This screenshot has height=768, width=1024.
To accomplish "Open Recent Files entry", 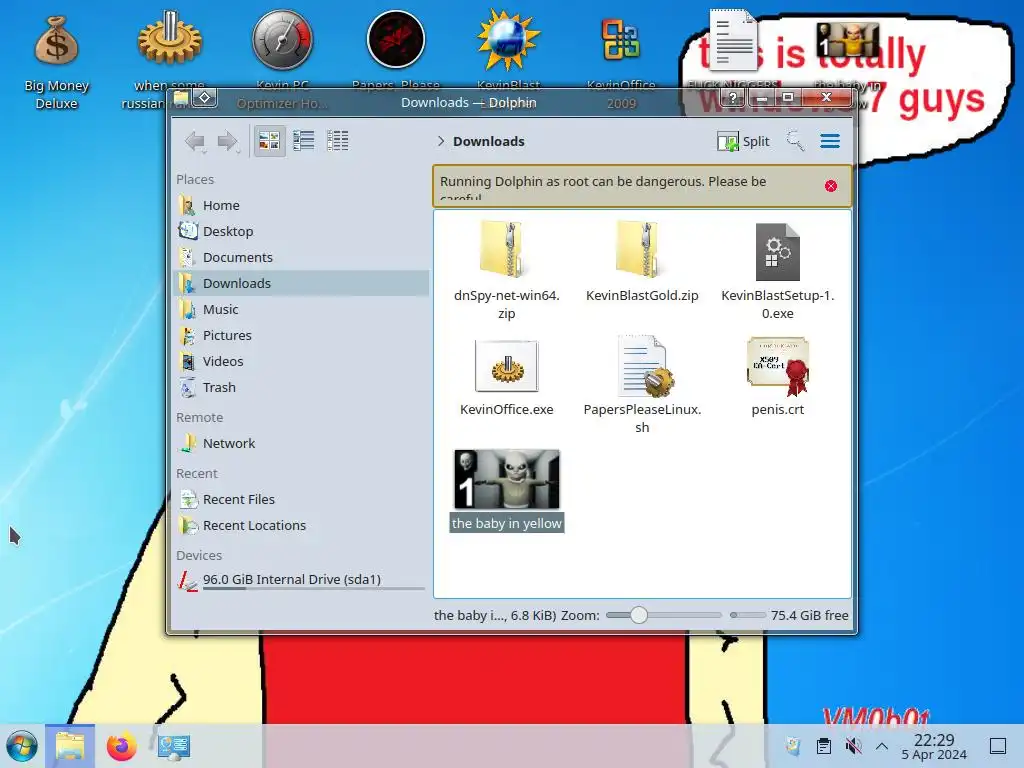I will [301, 500].
